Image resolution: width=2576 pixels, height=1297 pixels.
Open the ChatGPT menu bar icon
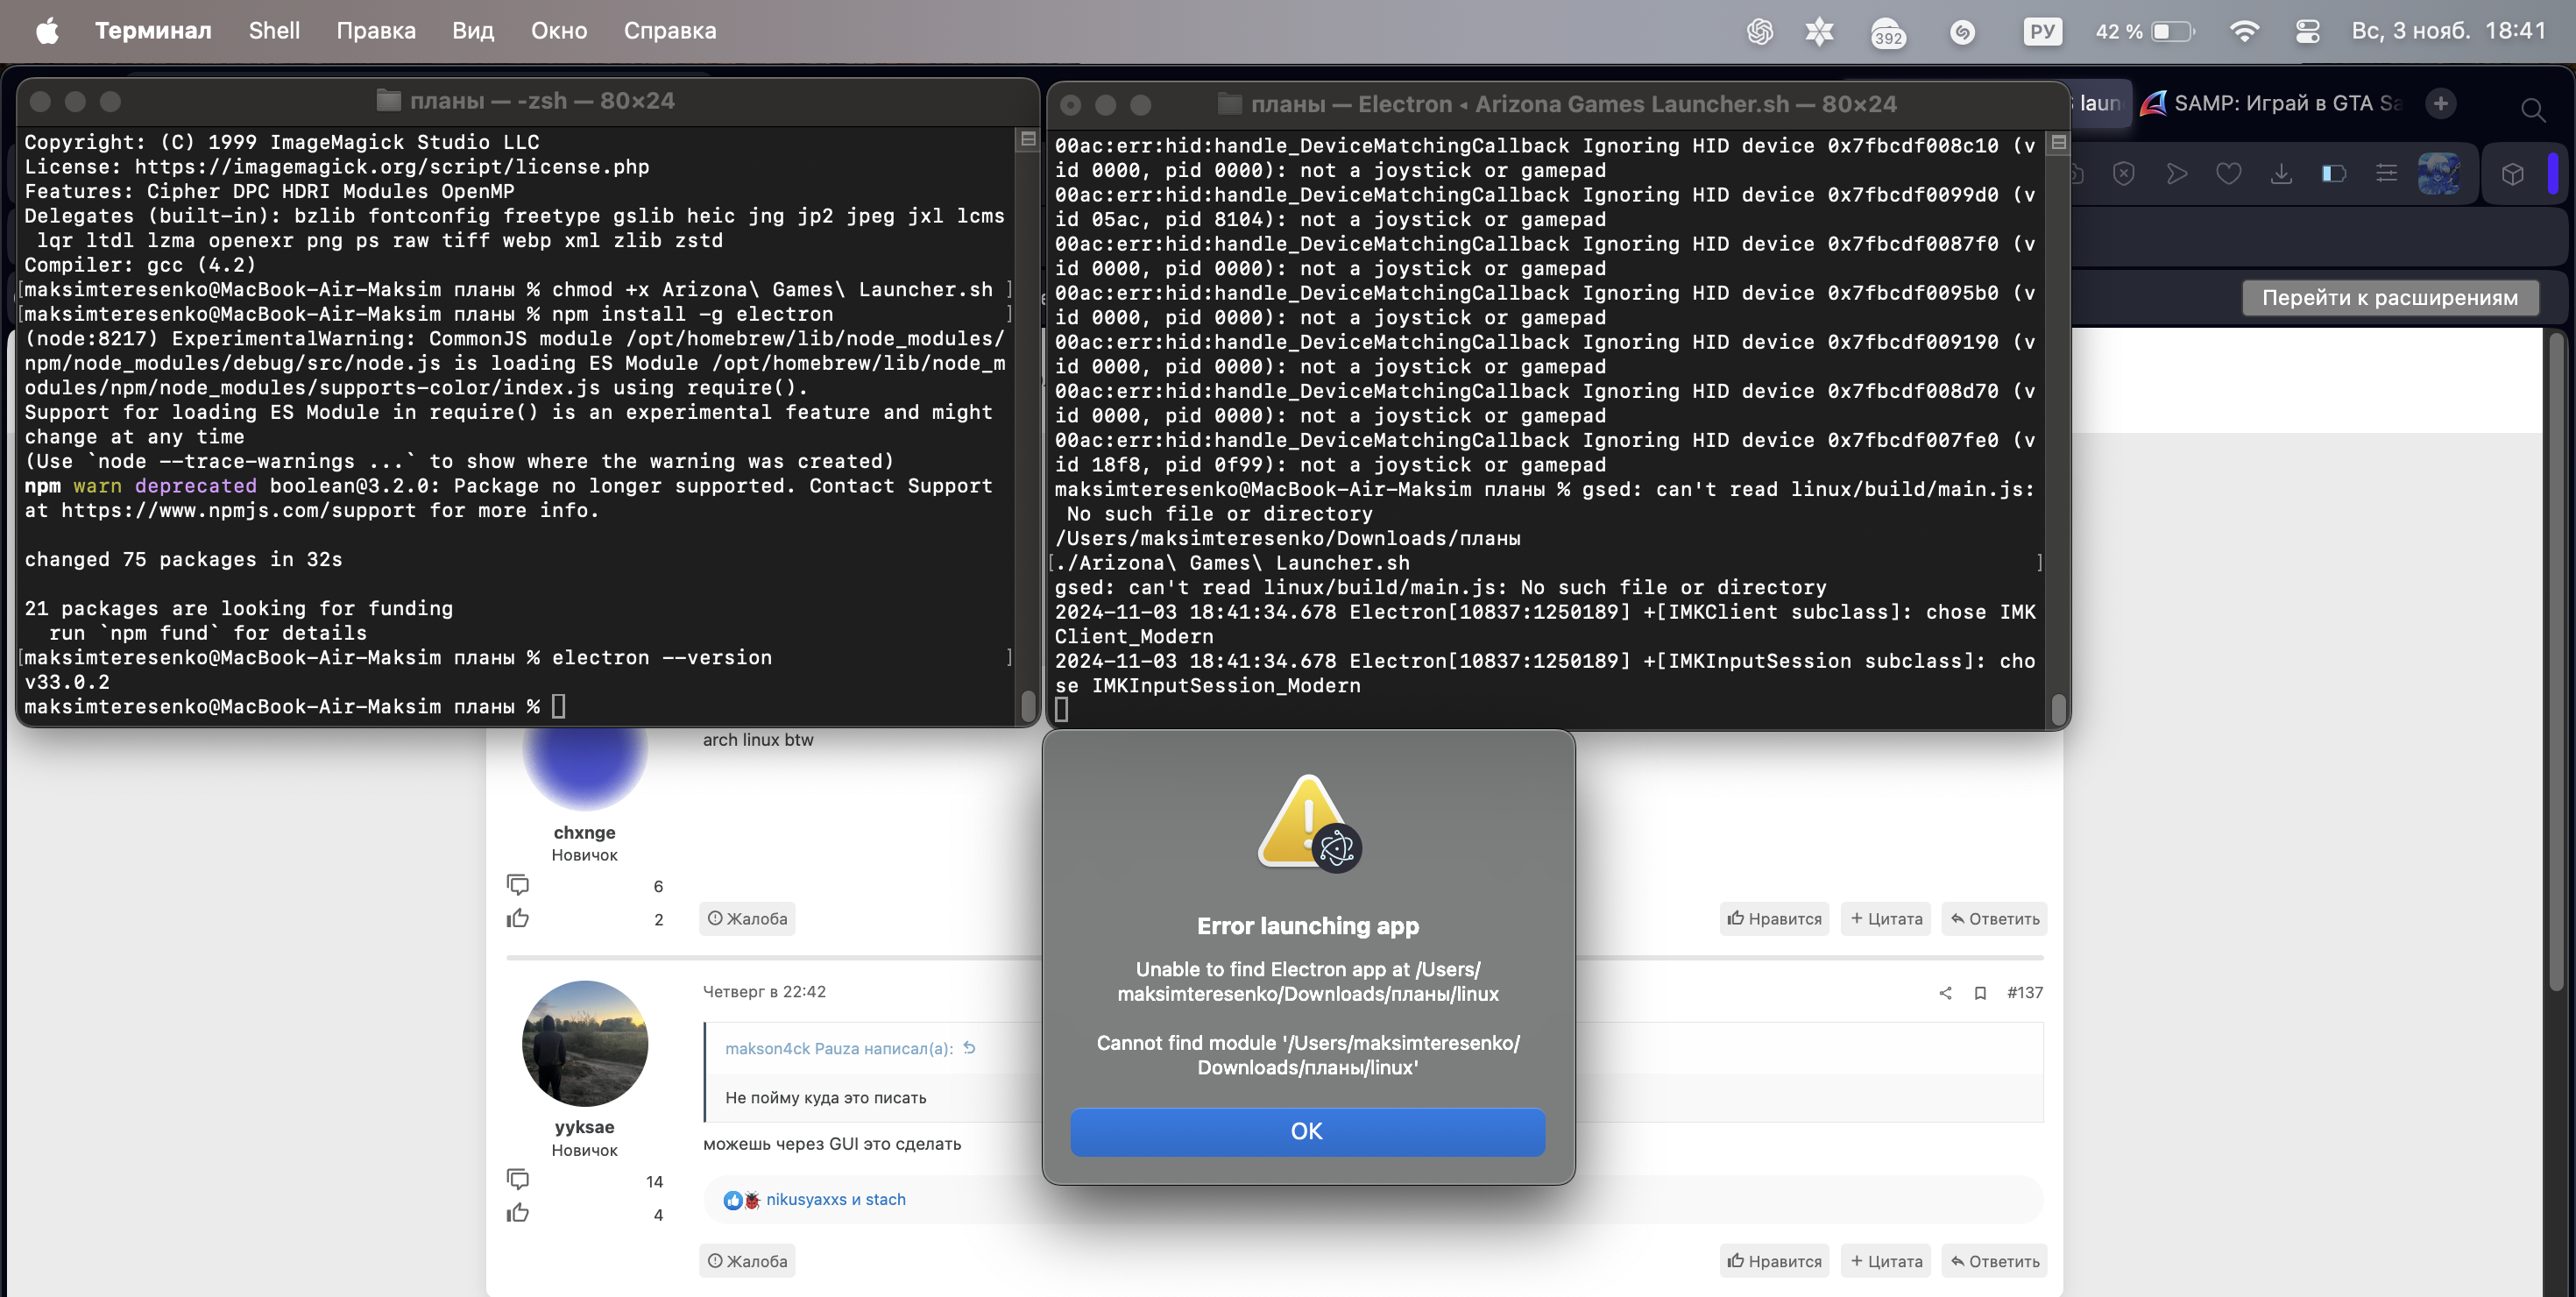tap(1760, 32)
